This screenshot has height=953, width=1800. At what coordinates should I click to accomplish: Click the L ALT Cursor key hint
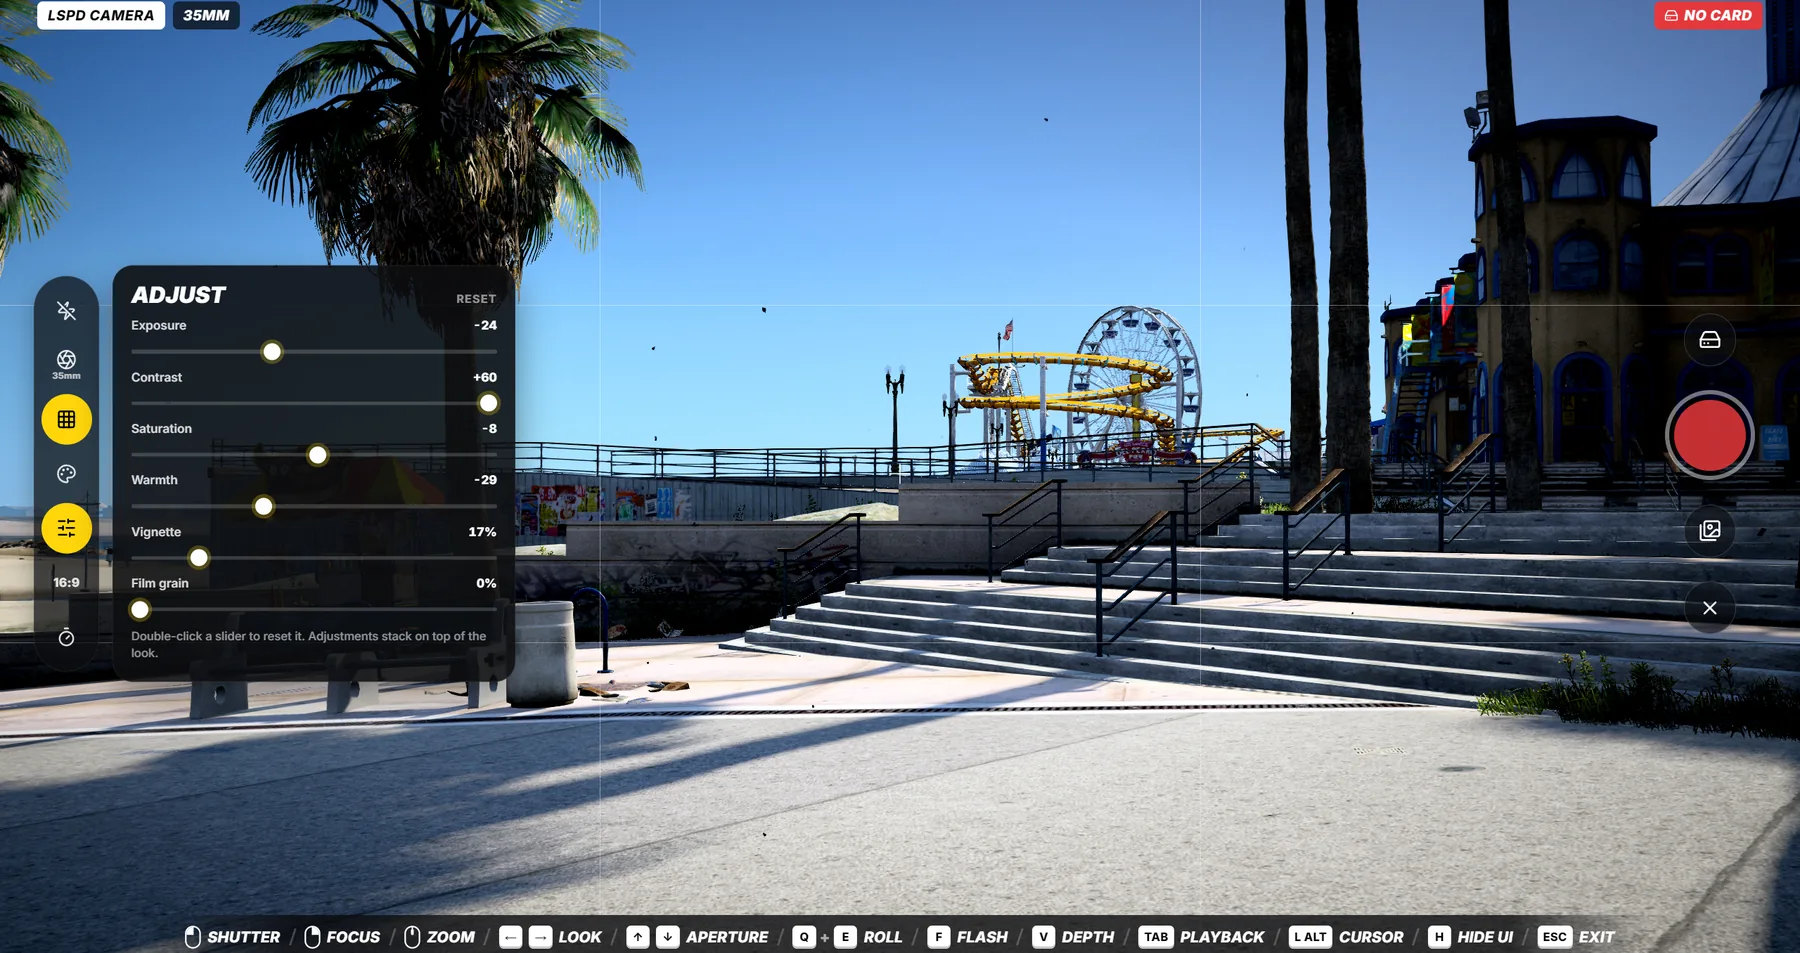coord(1310,937)
